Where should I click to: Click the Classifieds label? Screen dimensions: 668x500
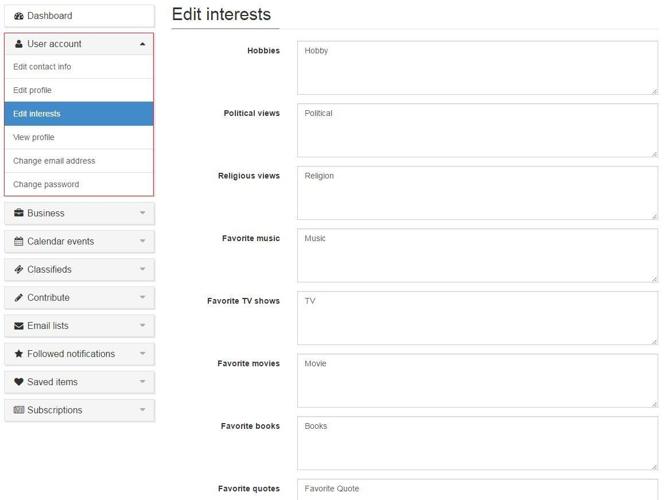pyautogui.click(x=49, y=269)
